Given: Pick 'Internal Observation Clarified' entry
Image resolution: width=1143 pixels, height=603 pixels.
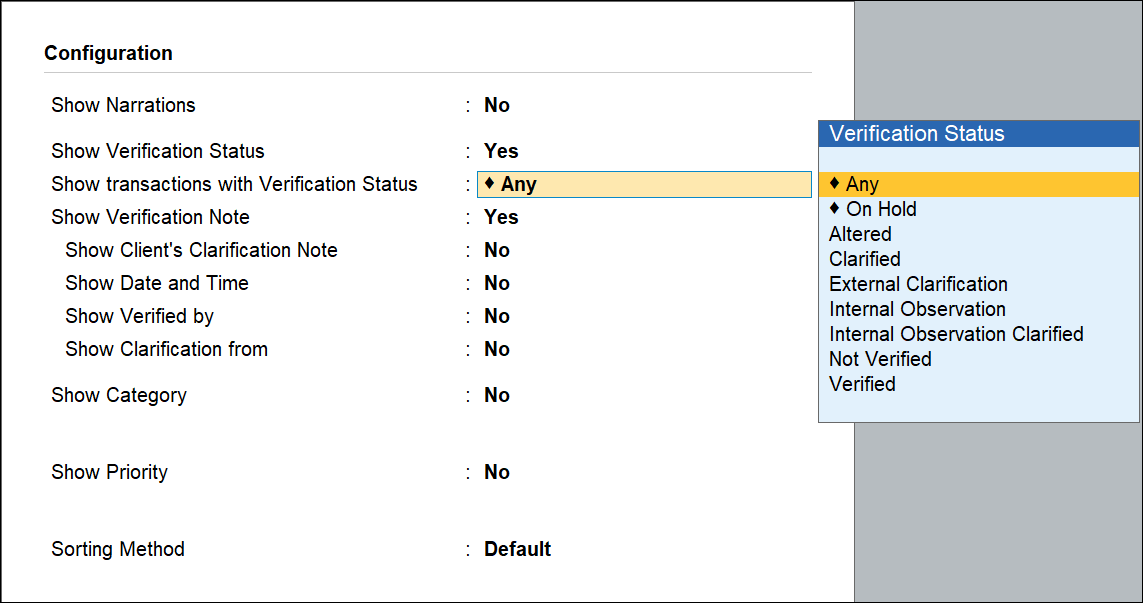Looking at the screenshot, I should pyautogui.click(x=956, y=334).
